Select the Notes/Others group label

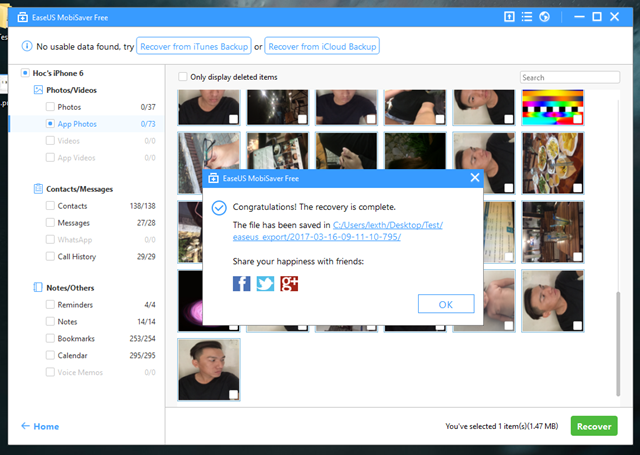70,288
